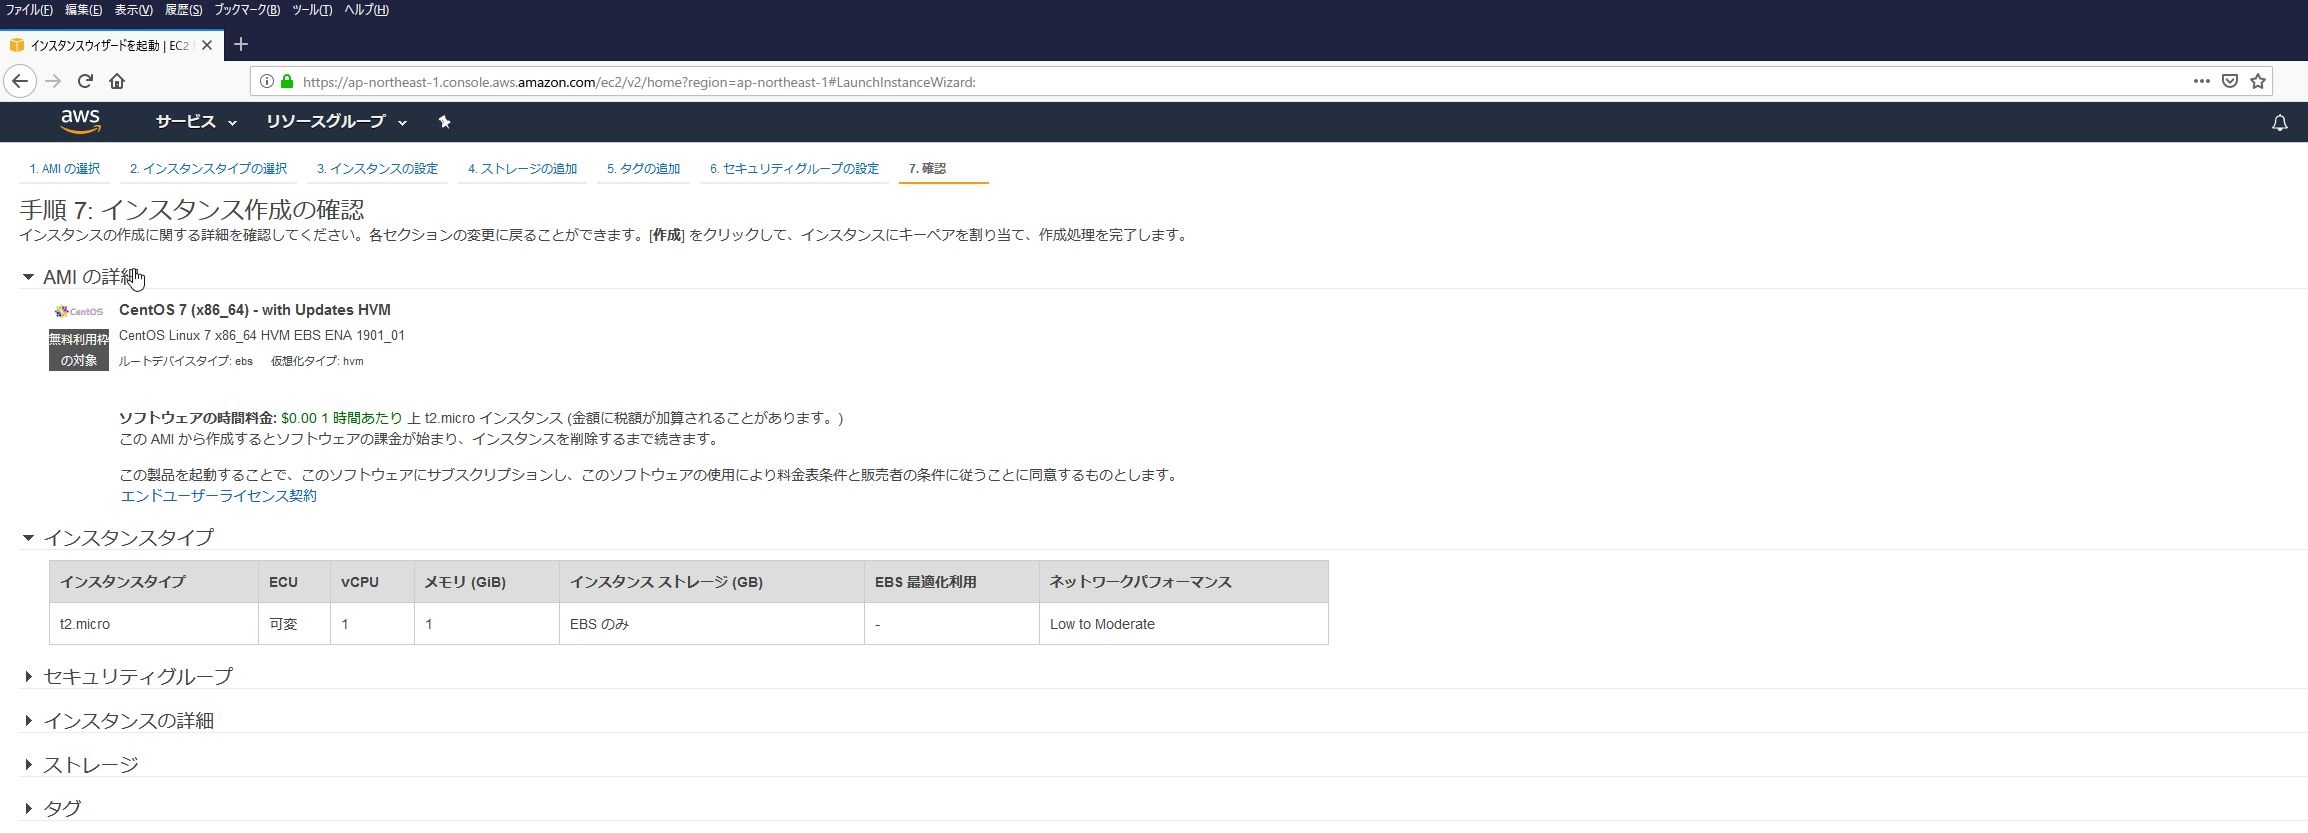Open the ヘルプ(H) menu
The width and height of the screenshot is (2308, 833).
click(x=366, y=10)
